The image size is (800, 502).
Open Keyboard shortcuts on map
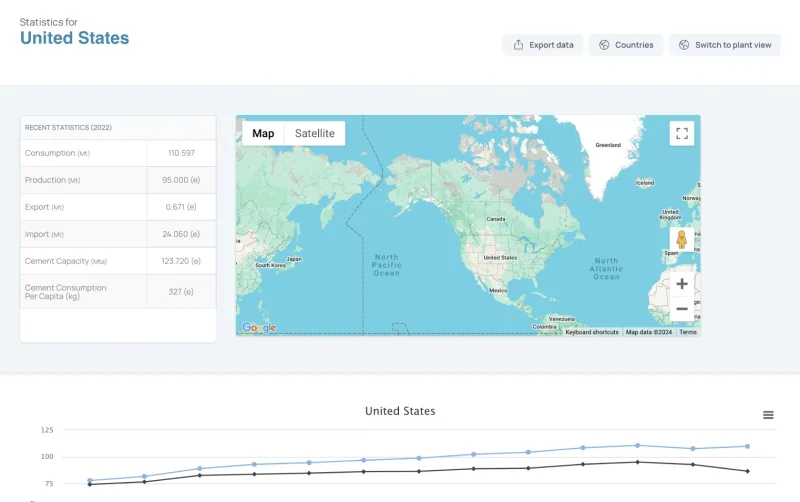pyautogui.click(x=592, y=332)
